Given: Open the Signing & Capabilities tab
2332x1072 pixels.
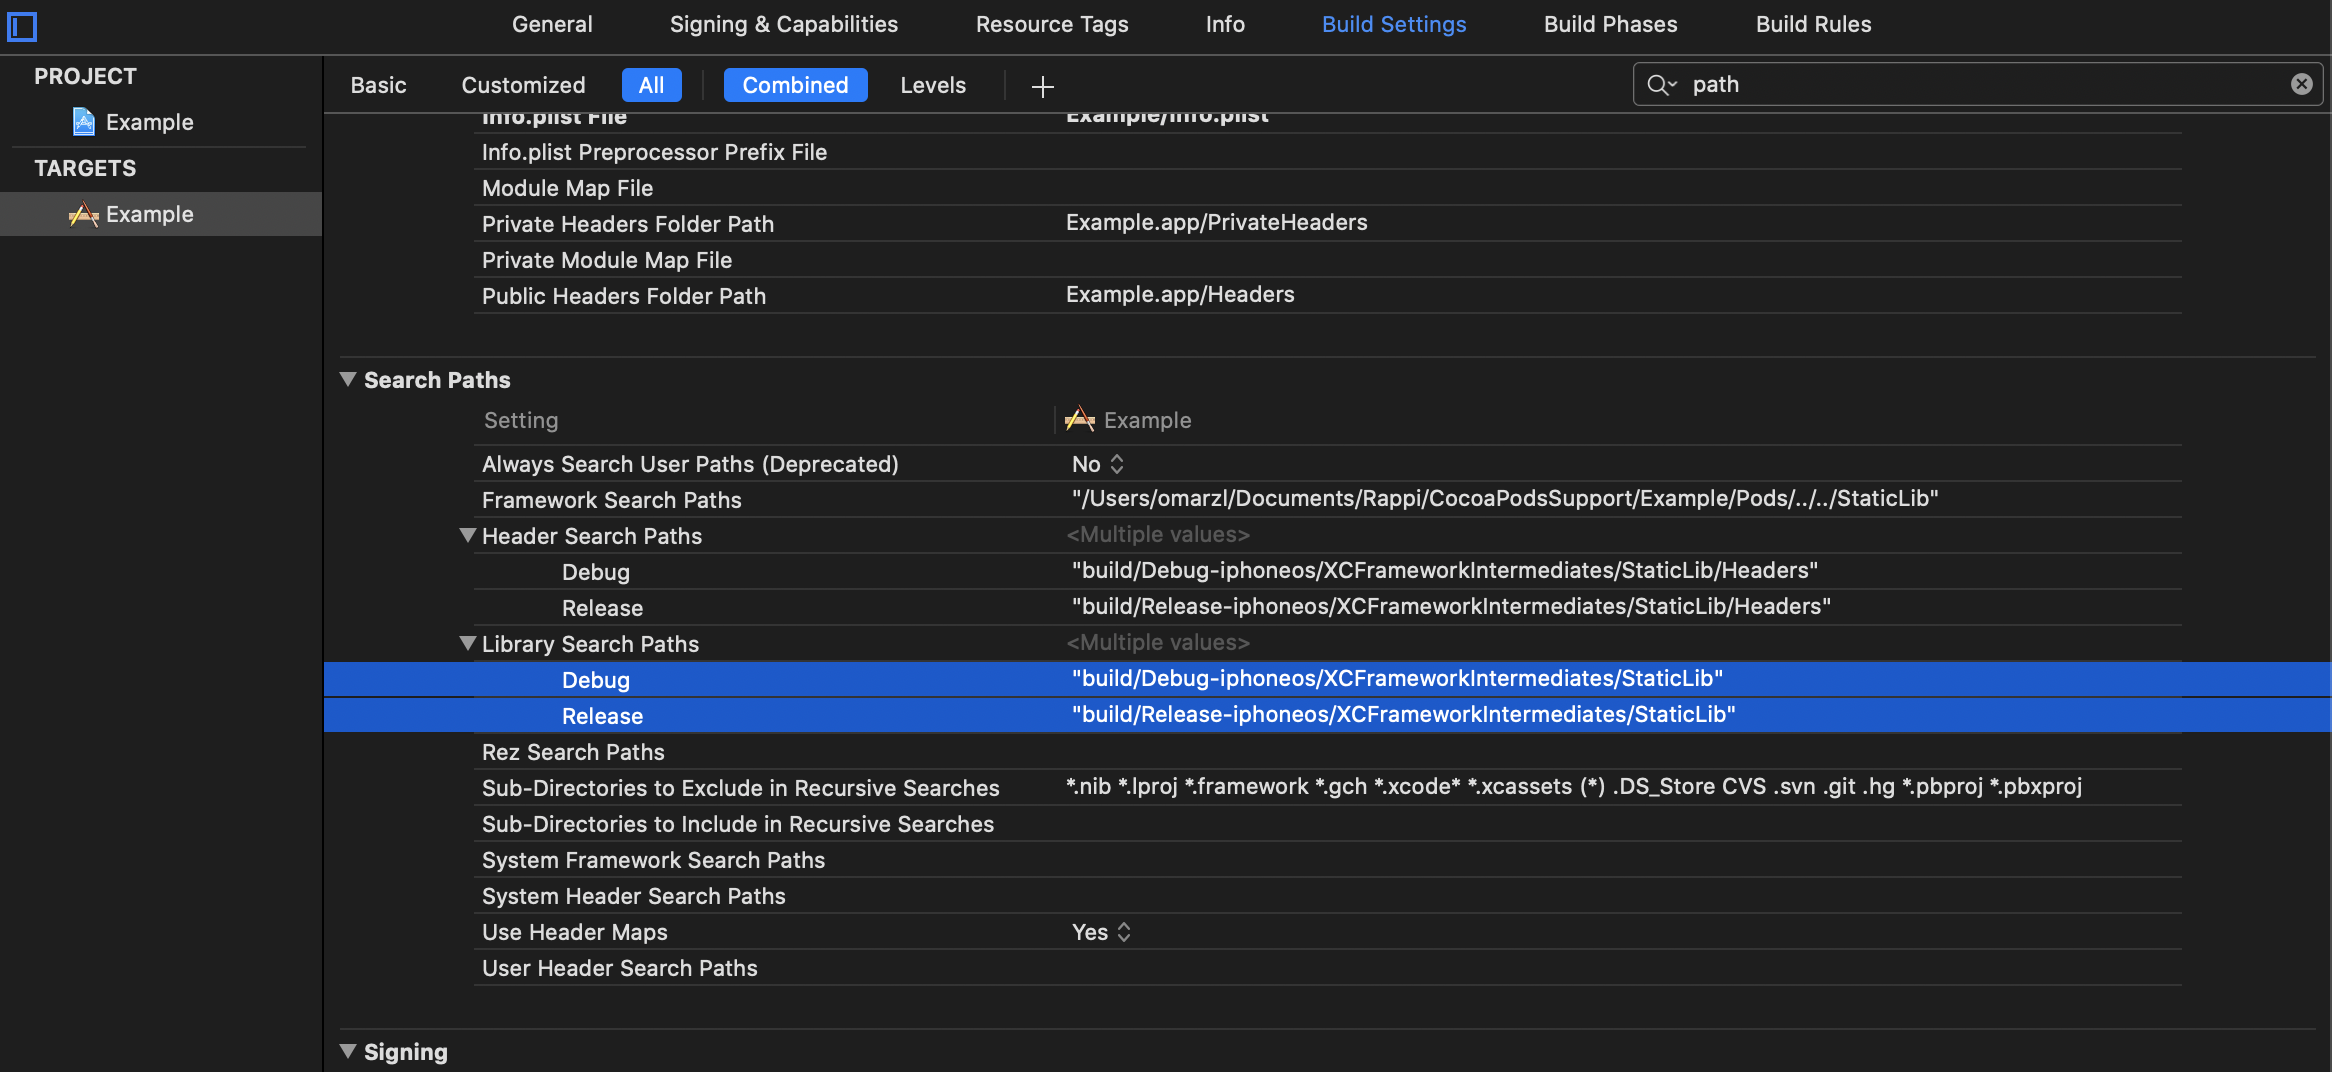Looking at the screenshot, I should 784,24.
